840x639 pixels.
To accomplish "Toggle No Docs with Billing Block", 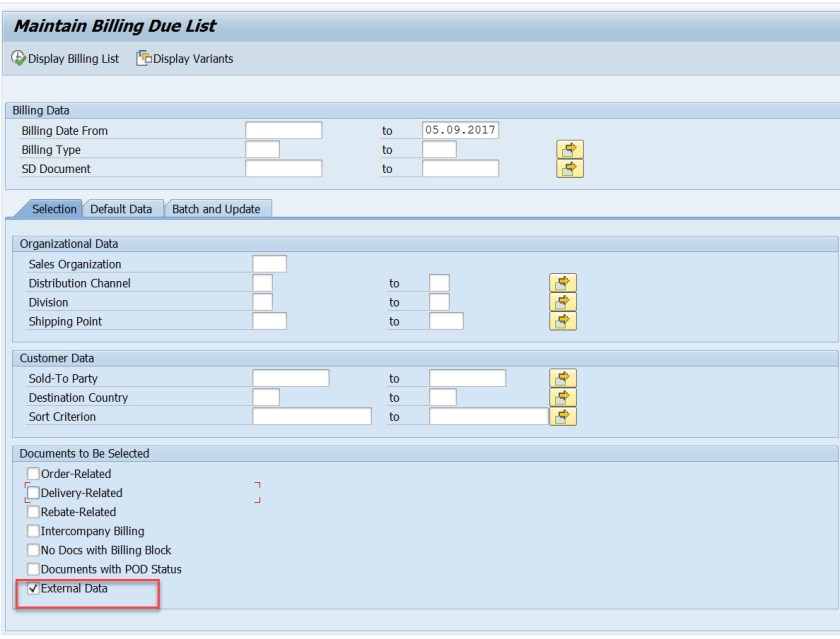I will 33,550.
